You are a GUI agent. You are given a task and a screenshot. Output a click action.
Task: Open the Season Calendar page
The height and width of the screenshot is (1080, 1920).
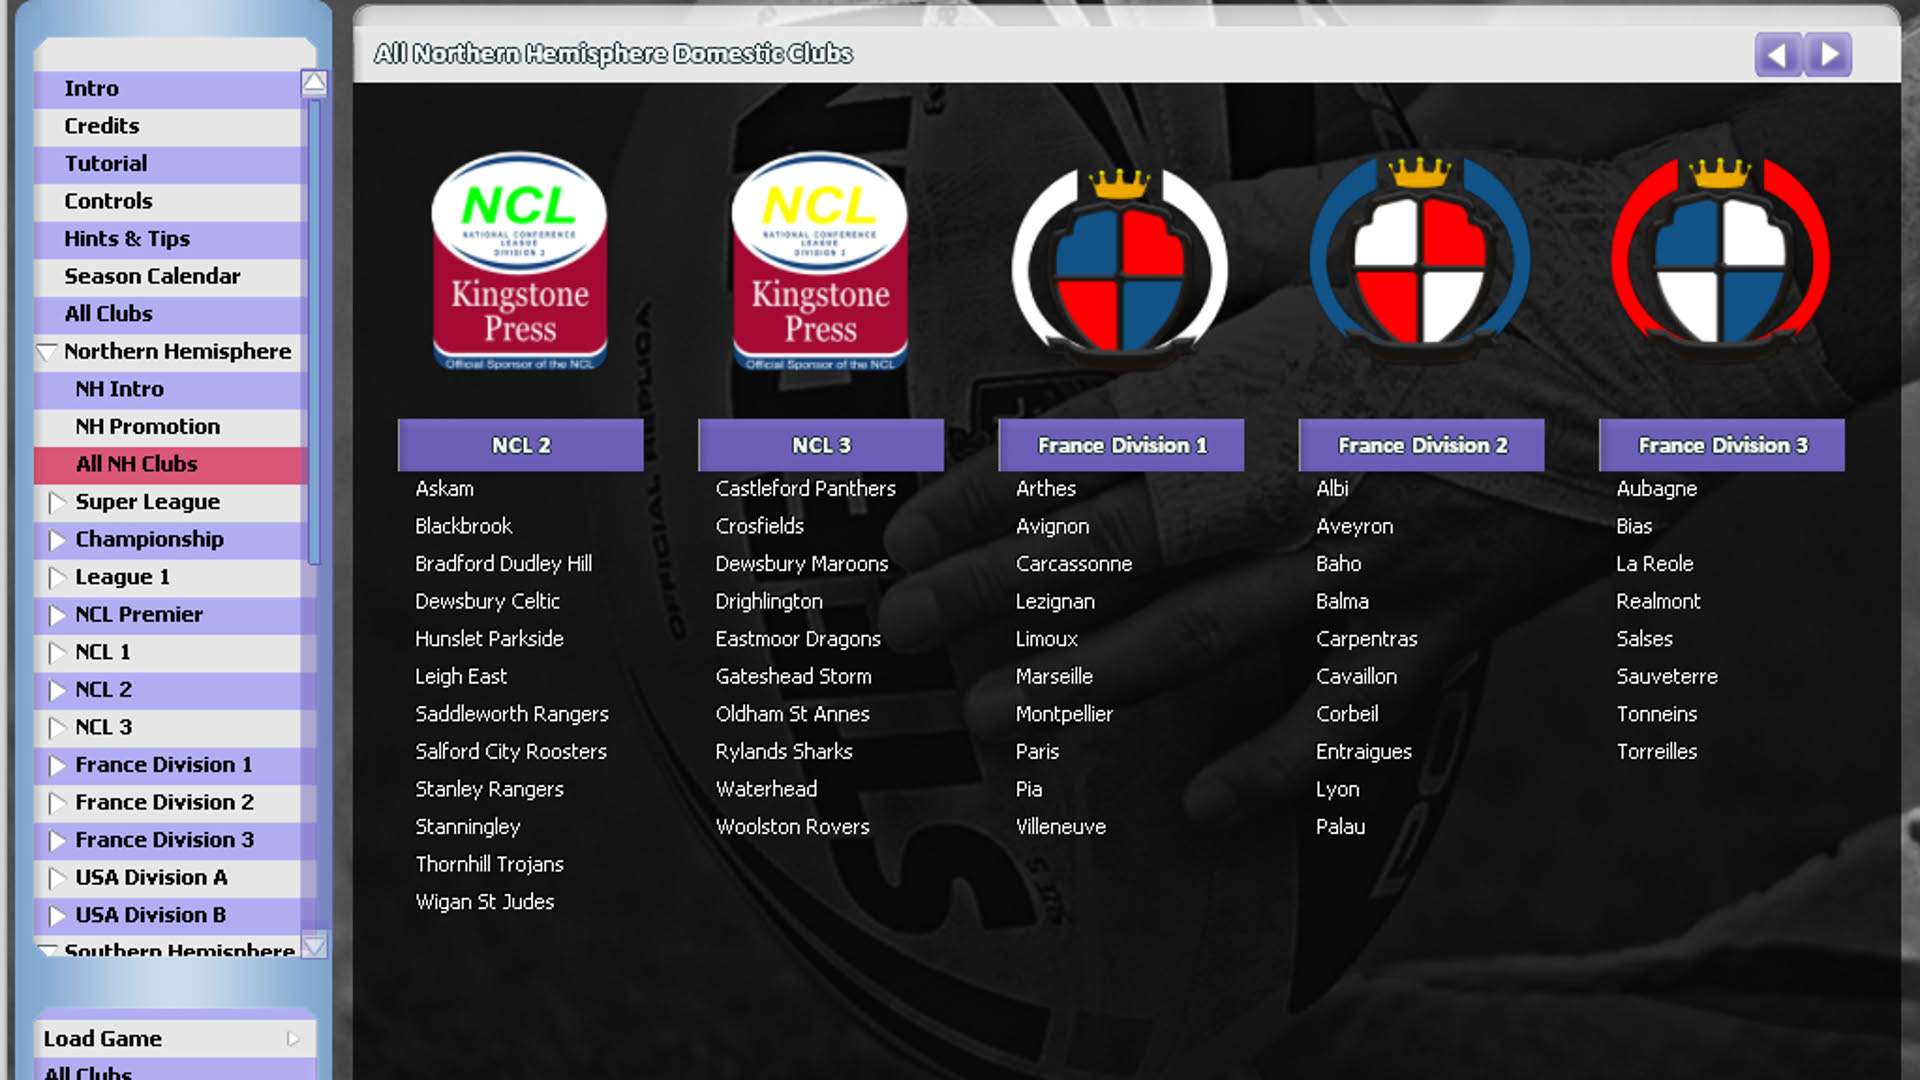click(x=167, y=276)
